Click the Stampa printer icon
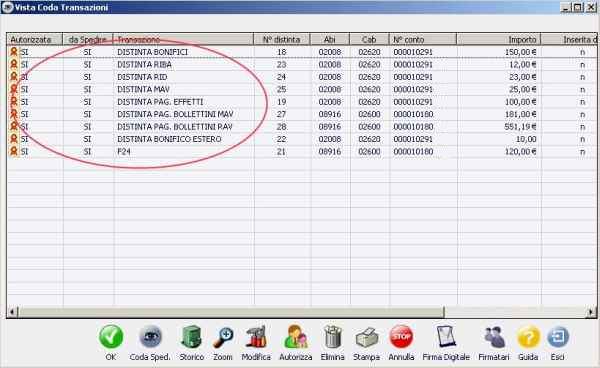The width and height of the screenshot is (600, 368). click(367, 337)
